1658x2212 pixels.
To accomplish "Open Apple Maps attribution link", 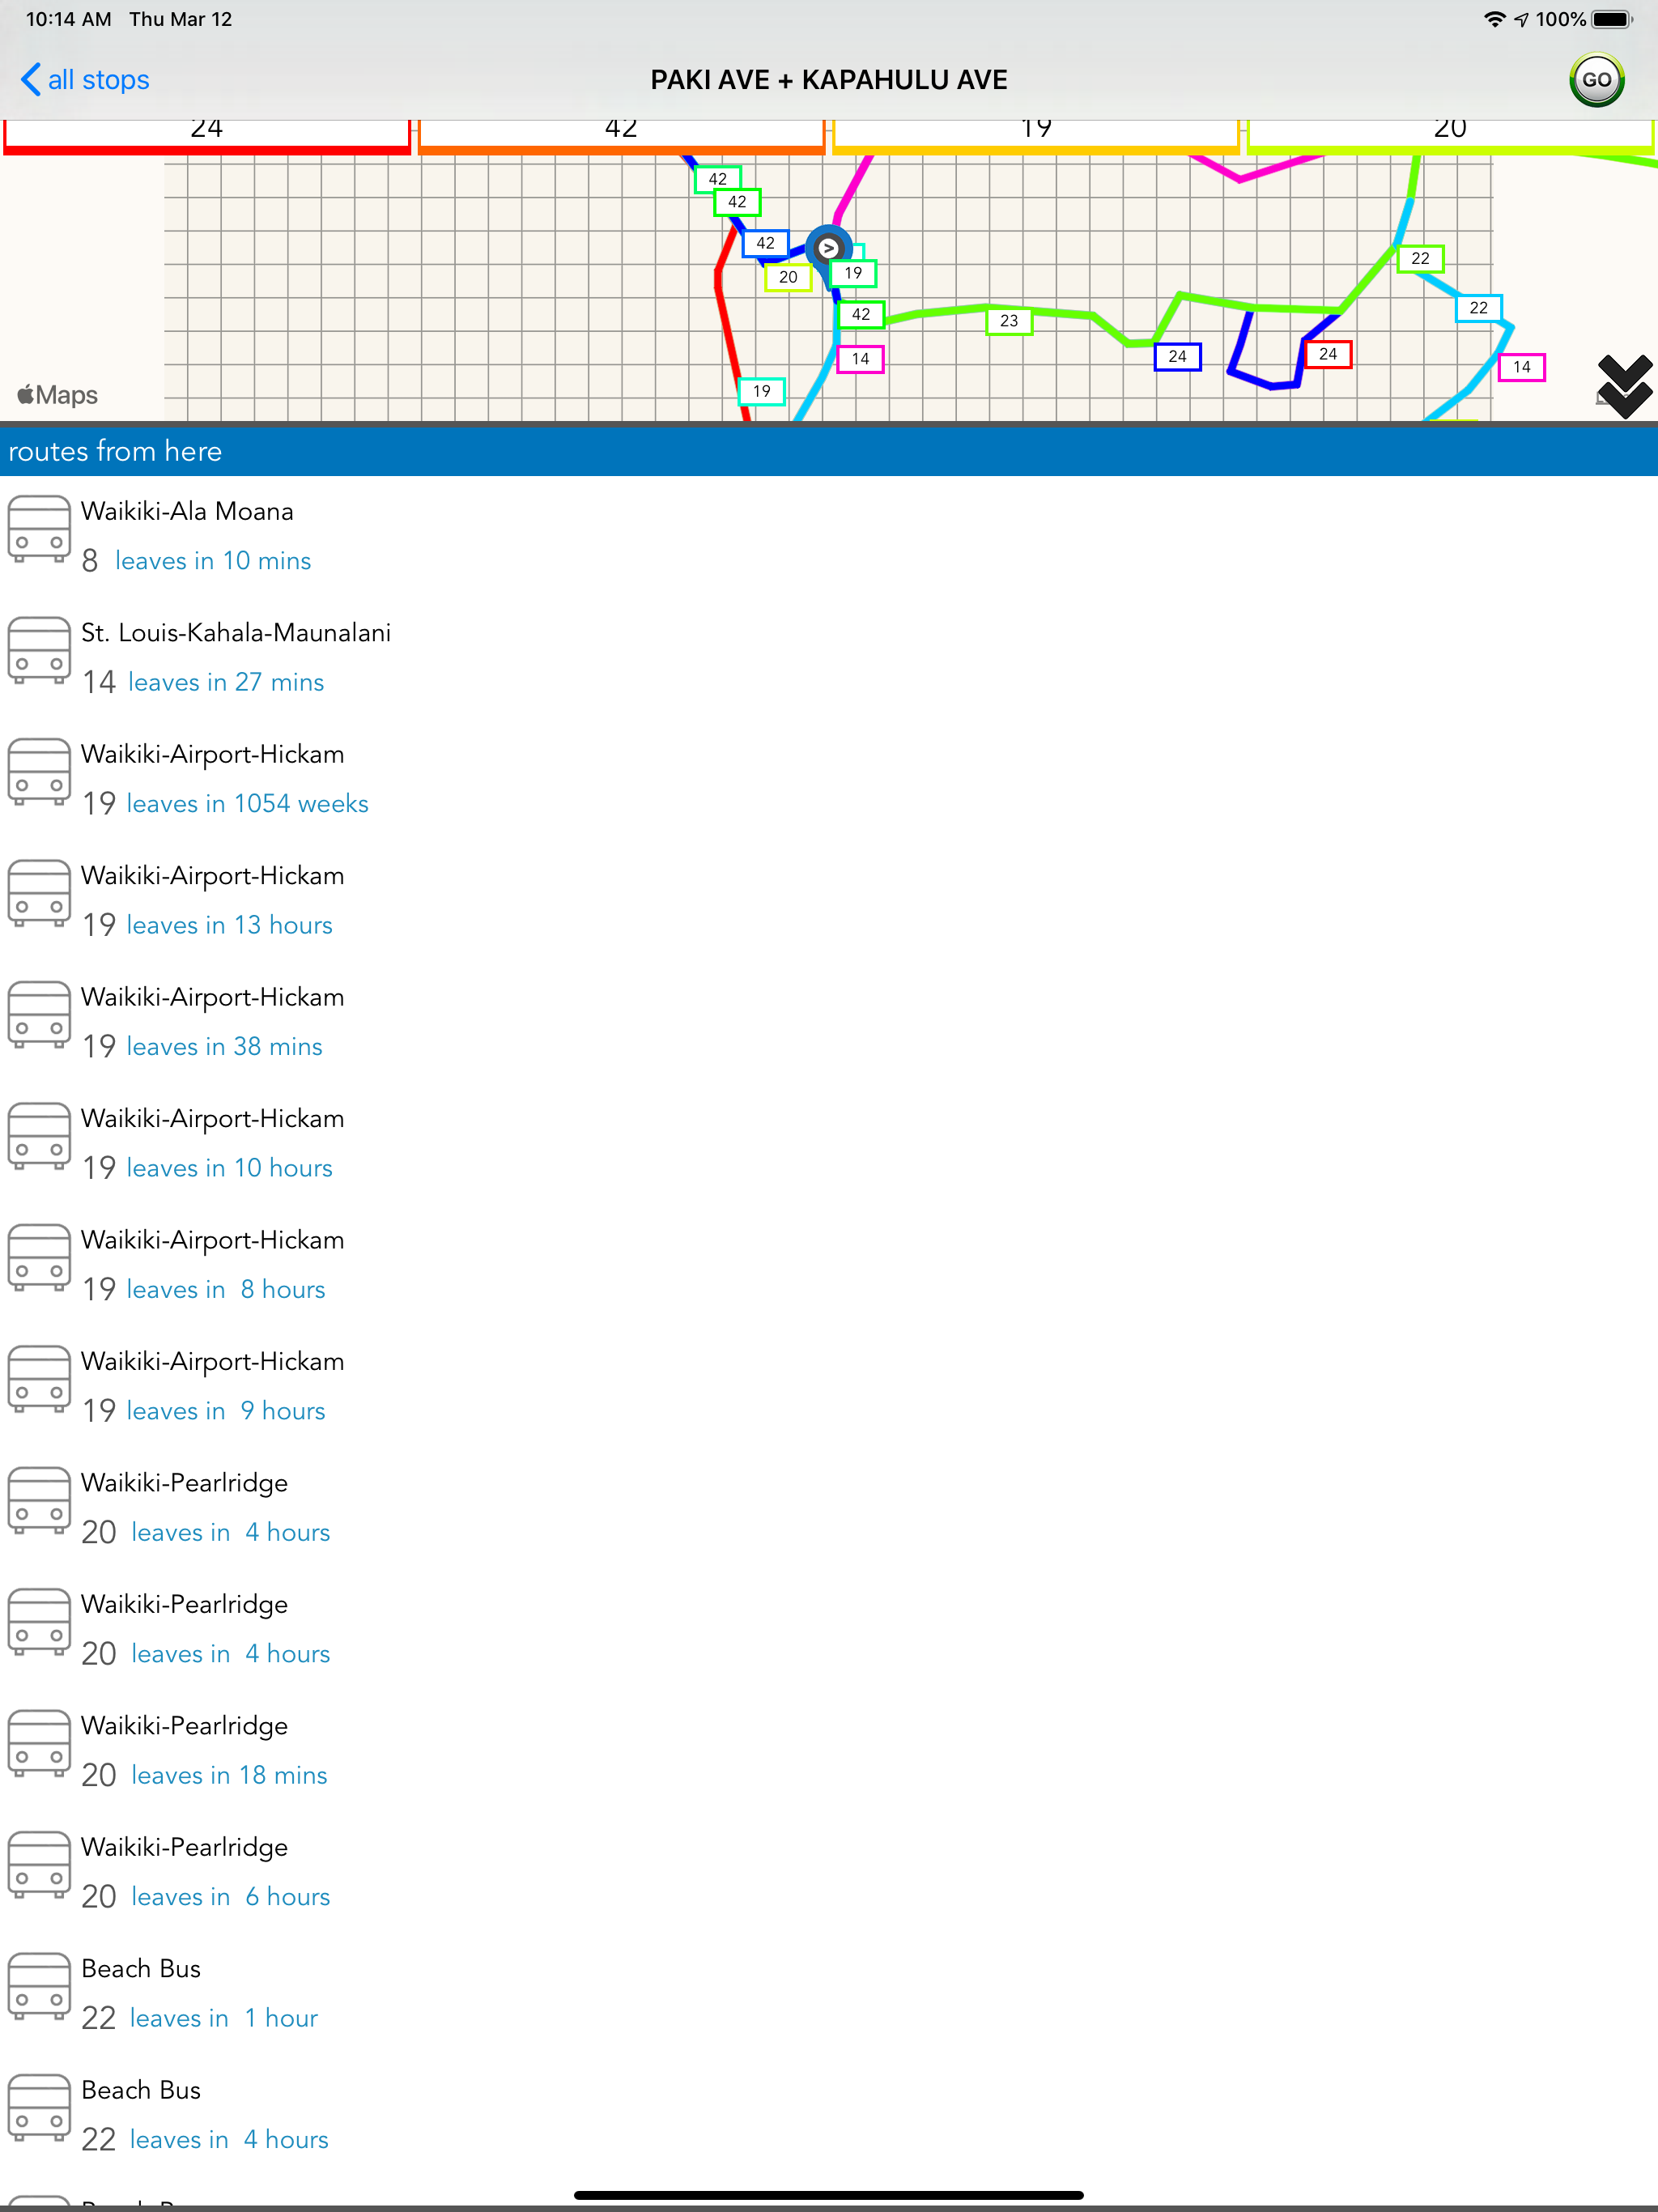I will point(58,395).
